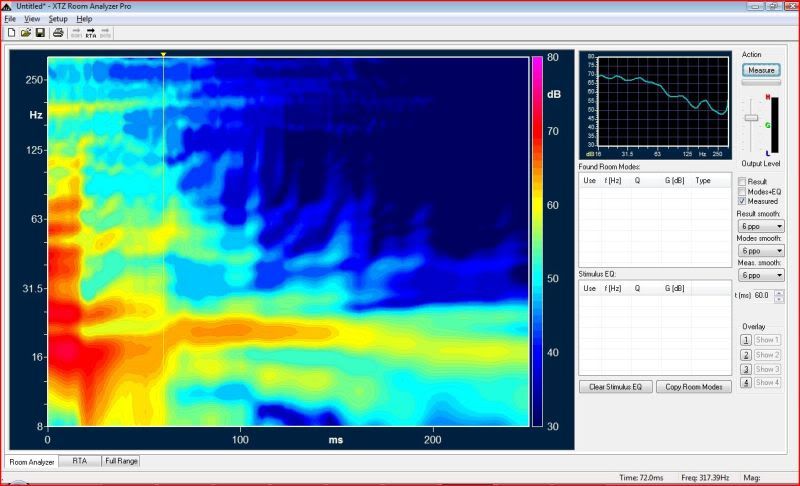
Task: Uncheck the Measured checkbox
Action: [x=742, y=201]
